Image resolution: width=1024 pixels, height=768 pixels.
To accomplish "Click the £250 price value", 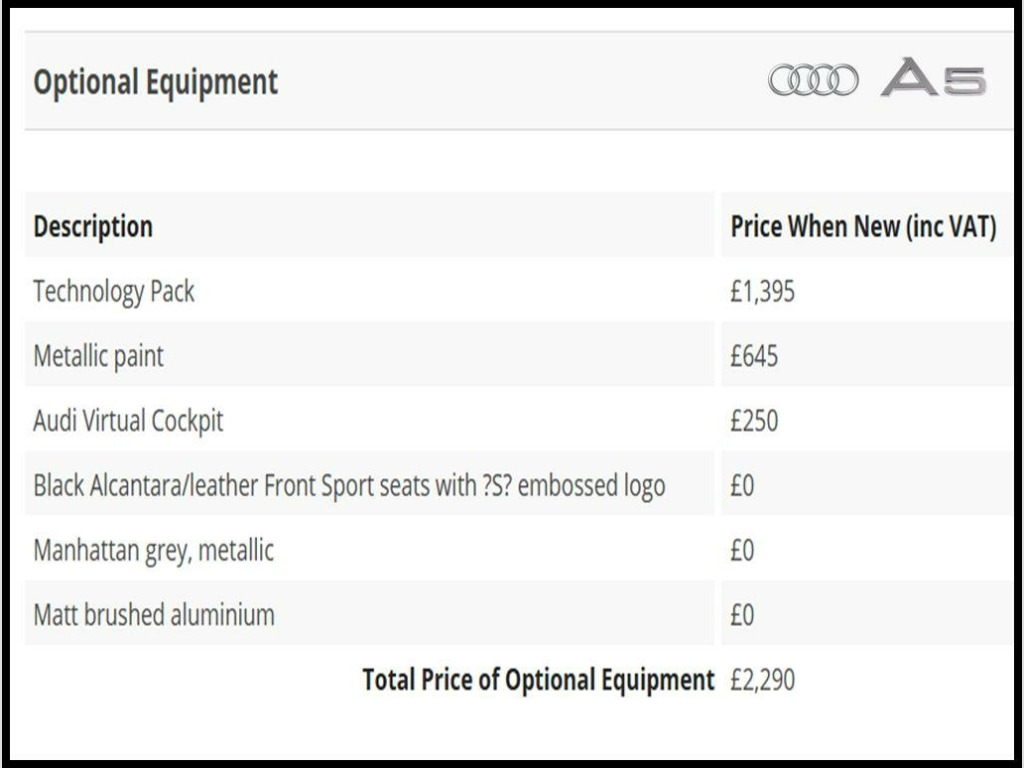I will tap(754, 421).
